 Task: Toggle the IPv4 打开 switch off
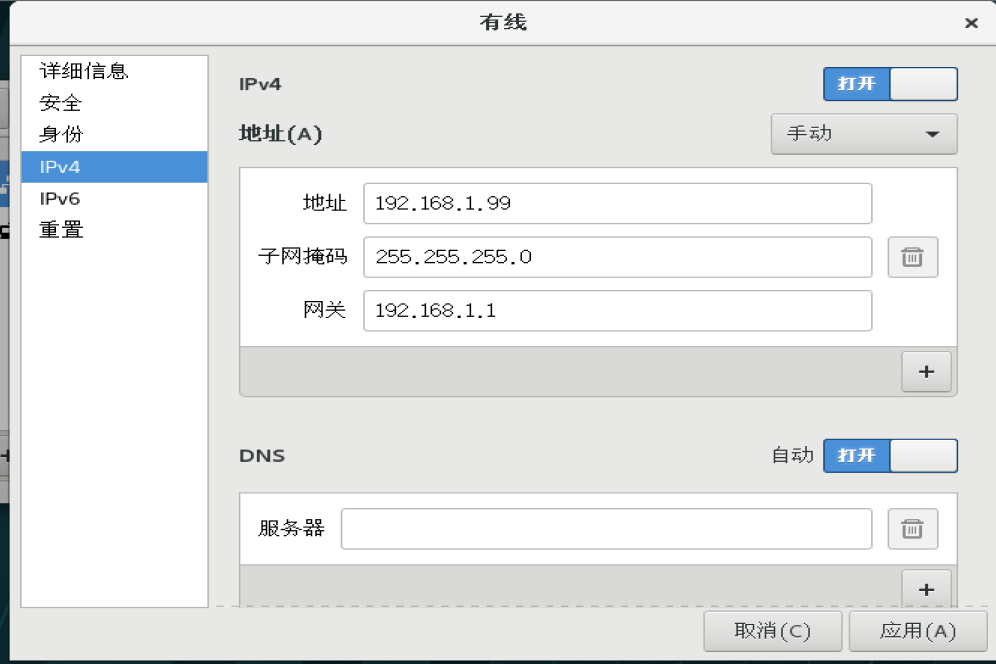pos(890,84)
